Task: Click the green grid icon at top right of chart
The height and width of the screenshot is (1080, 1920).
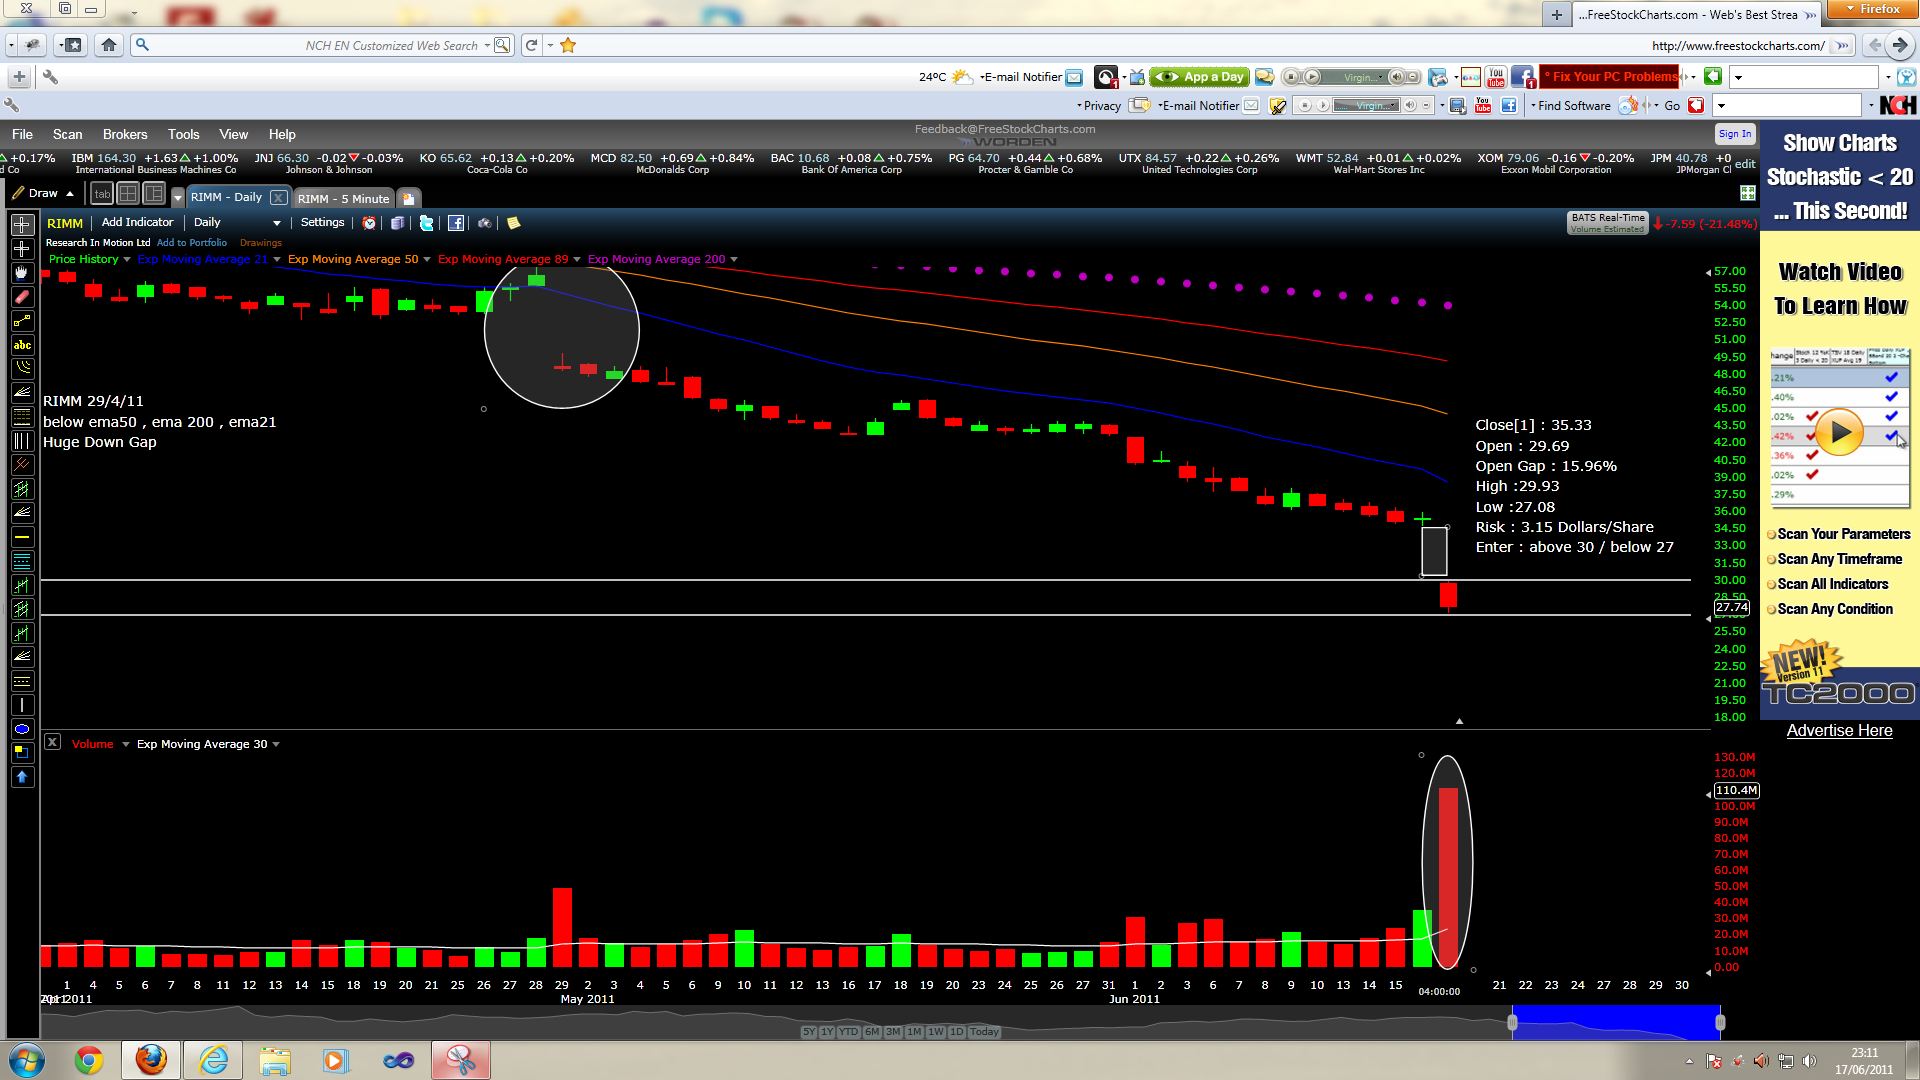Action: [1747, 193]
